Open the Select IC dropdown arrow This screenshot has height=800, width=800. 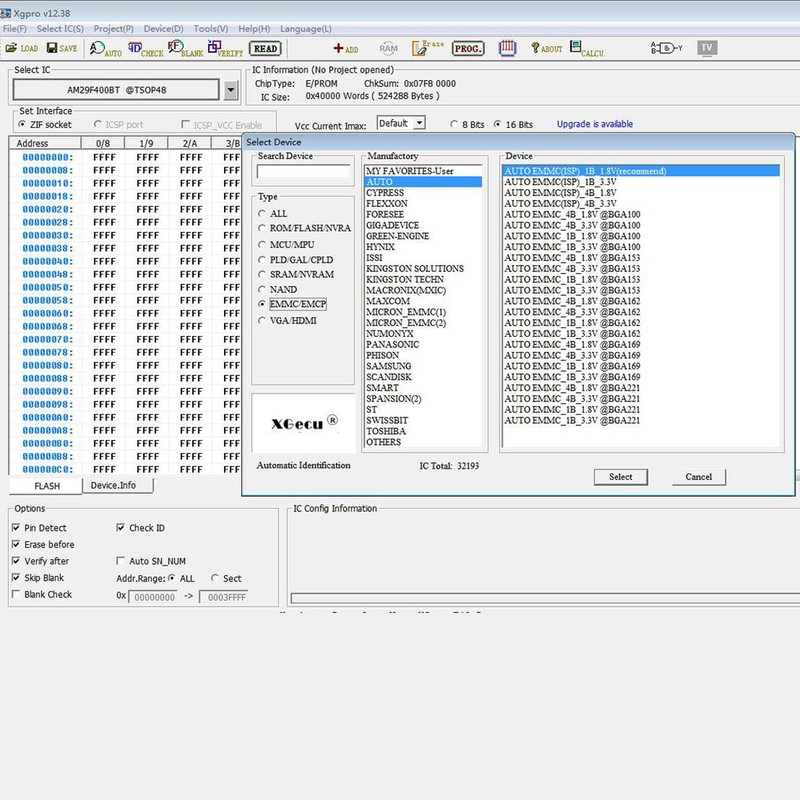click(x=231, y=90)
